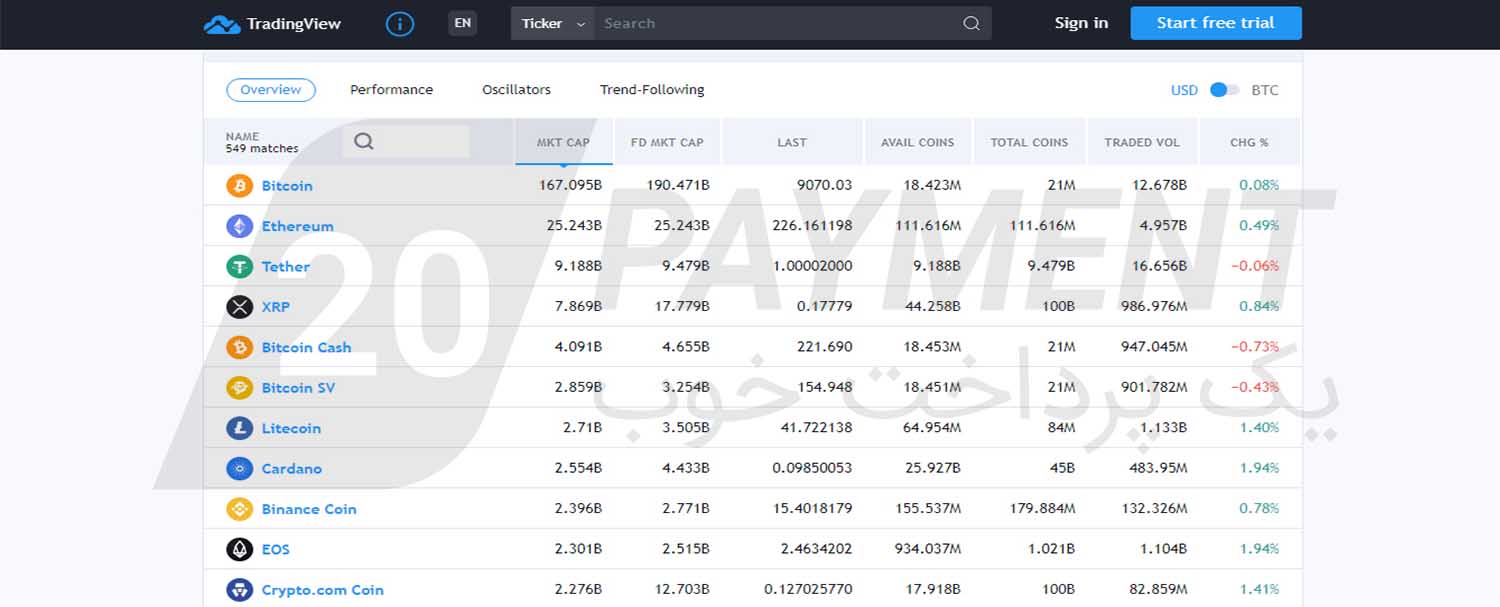Click the Litecoin coin icon
Image resolution: width=1500 pixels, height=607 pixels.
click(x=239, y=428)
